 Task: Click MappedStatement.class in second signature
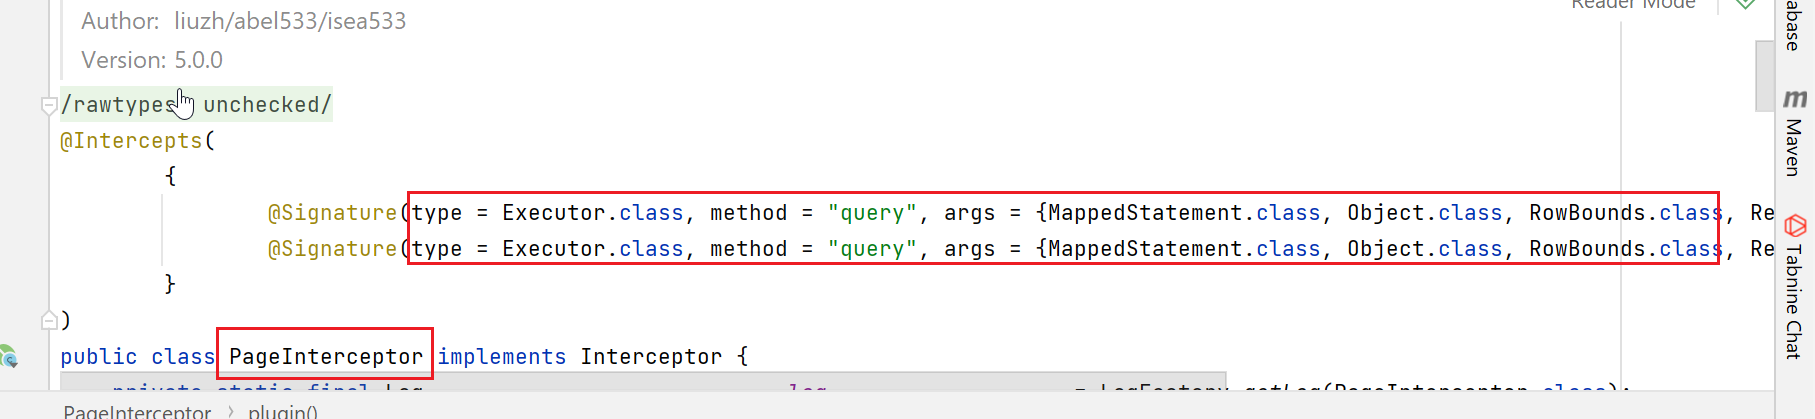tap(1184, 249)
